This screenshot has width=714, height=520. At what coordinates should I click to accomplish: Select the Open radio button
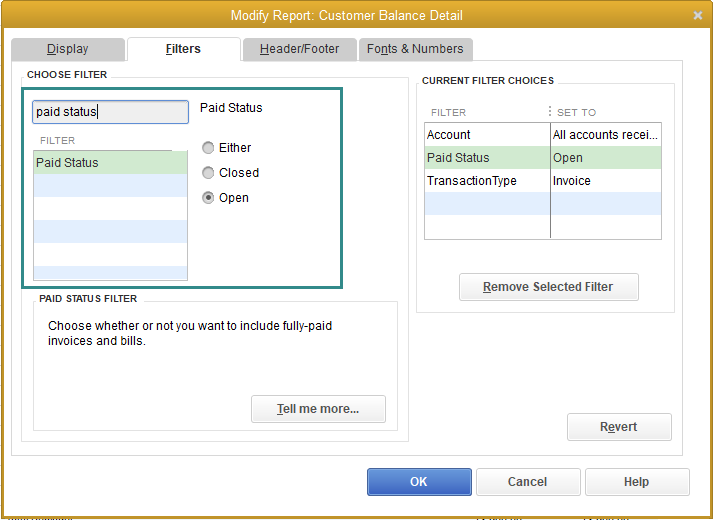pos(208,198)
